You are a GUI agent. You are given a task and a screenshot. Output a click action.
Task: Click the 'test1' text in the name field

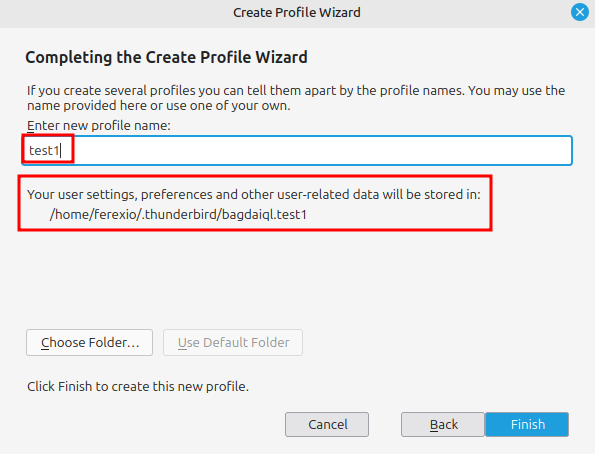click(44, 151)
